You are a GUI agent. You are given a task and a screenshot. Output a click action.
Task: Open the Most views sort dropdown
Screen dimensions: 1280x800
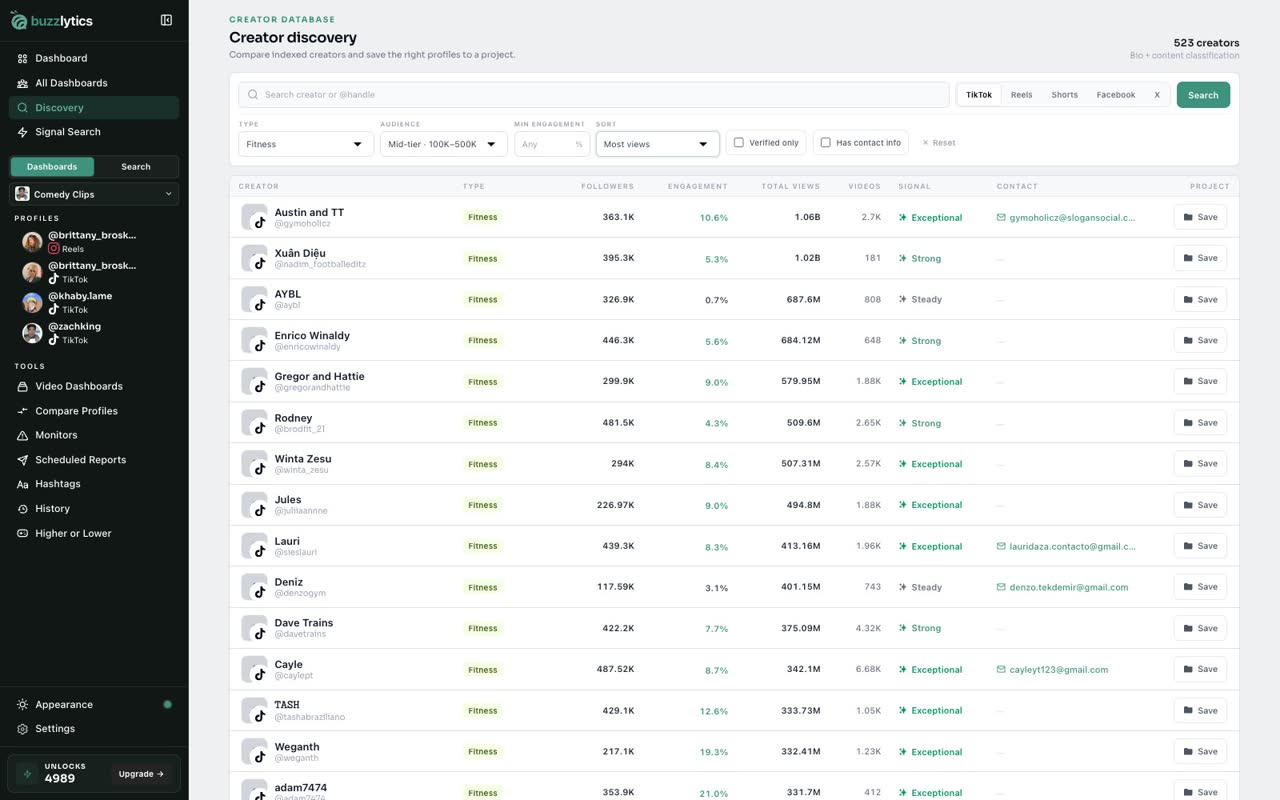click(657, 144)
